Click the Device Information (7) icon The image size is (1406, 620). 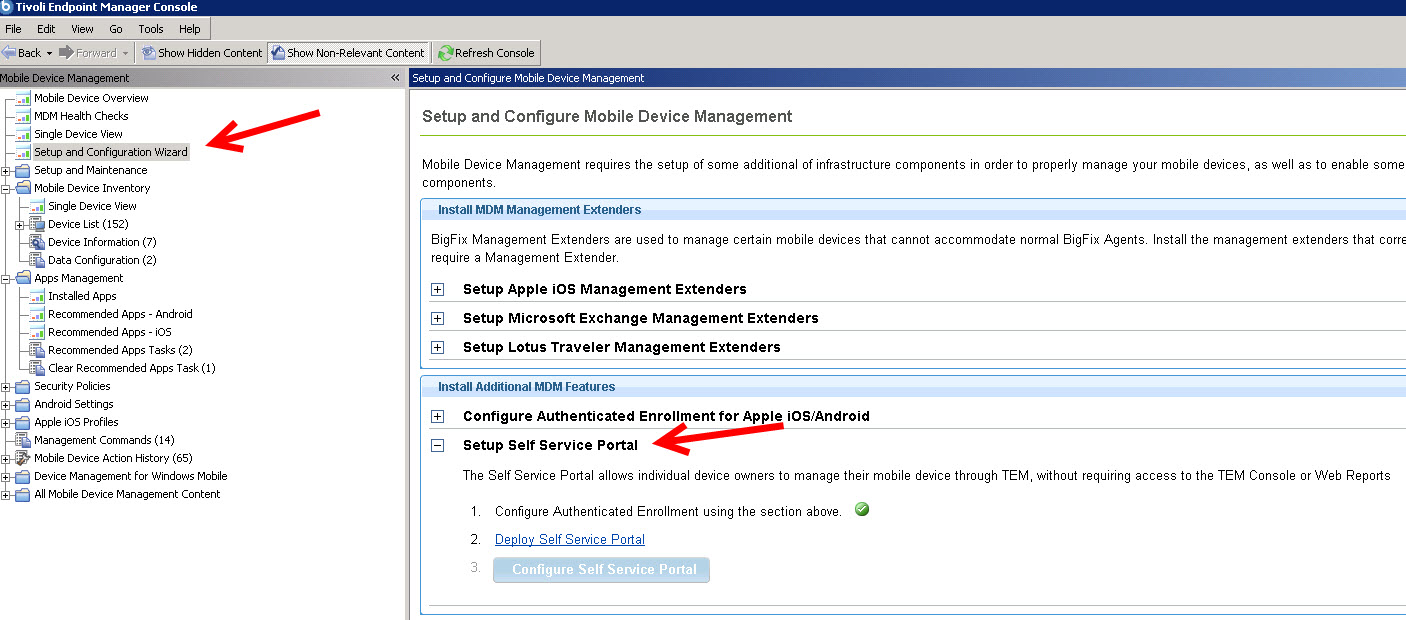37,242
